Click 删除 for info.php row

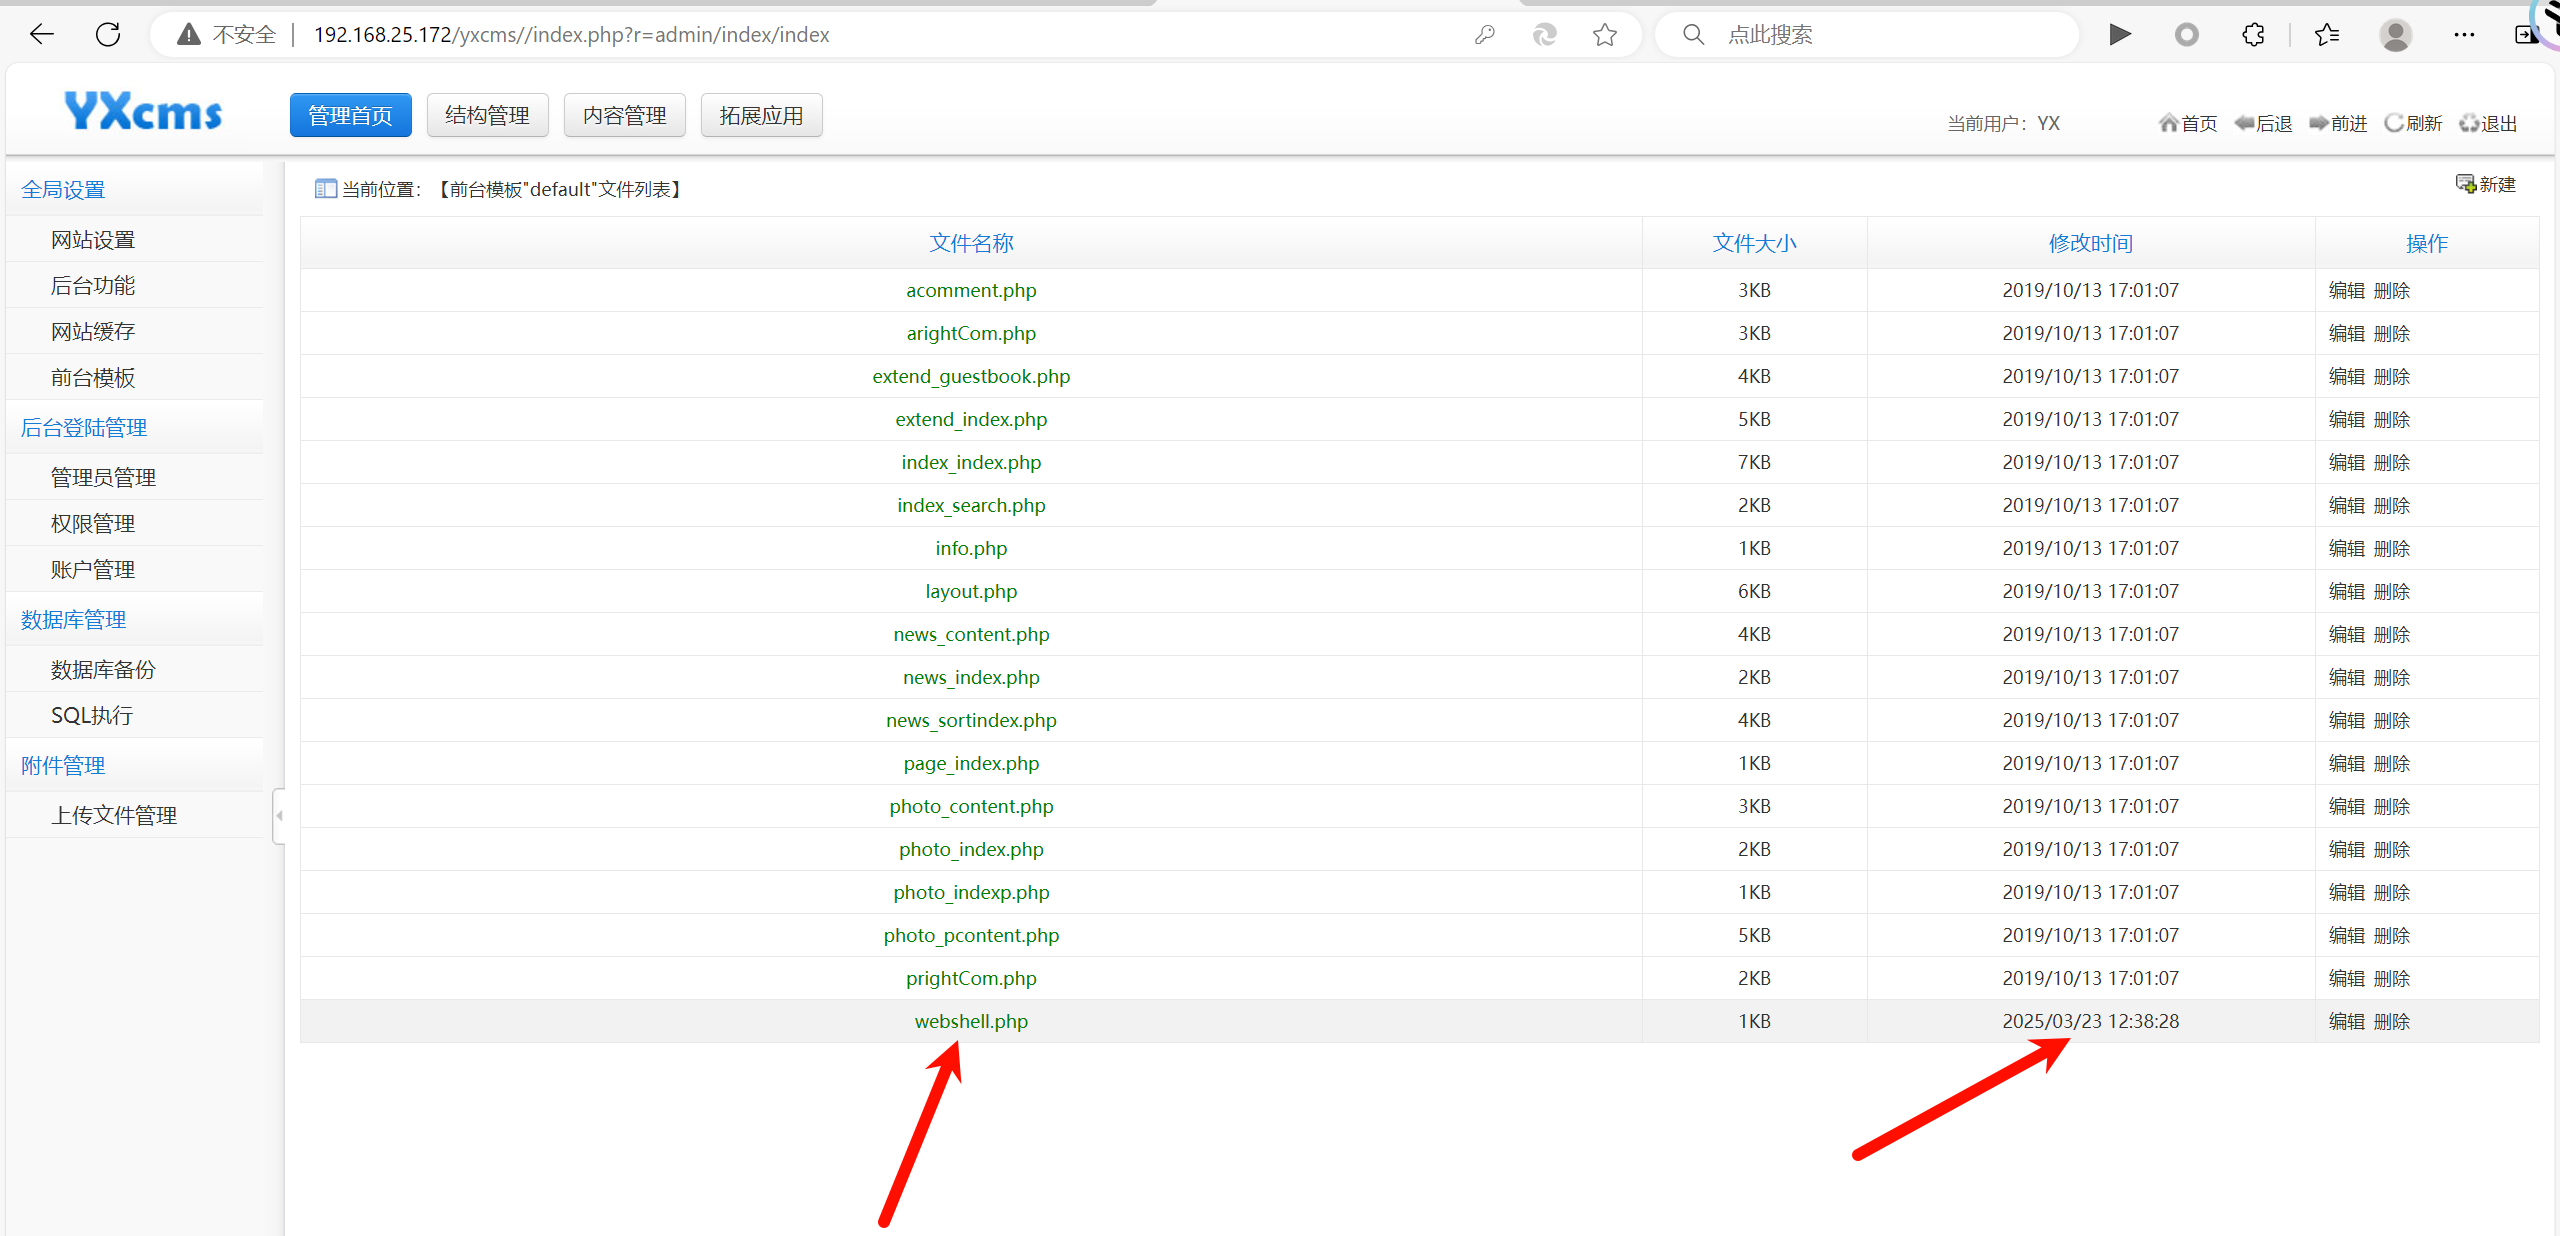(x=2392, y=548)
